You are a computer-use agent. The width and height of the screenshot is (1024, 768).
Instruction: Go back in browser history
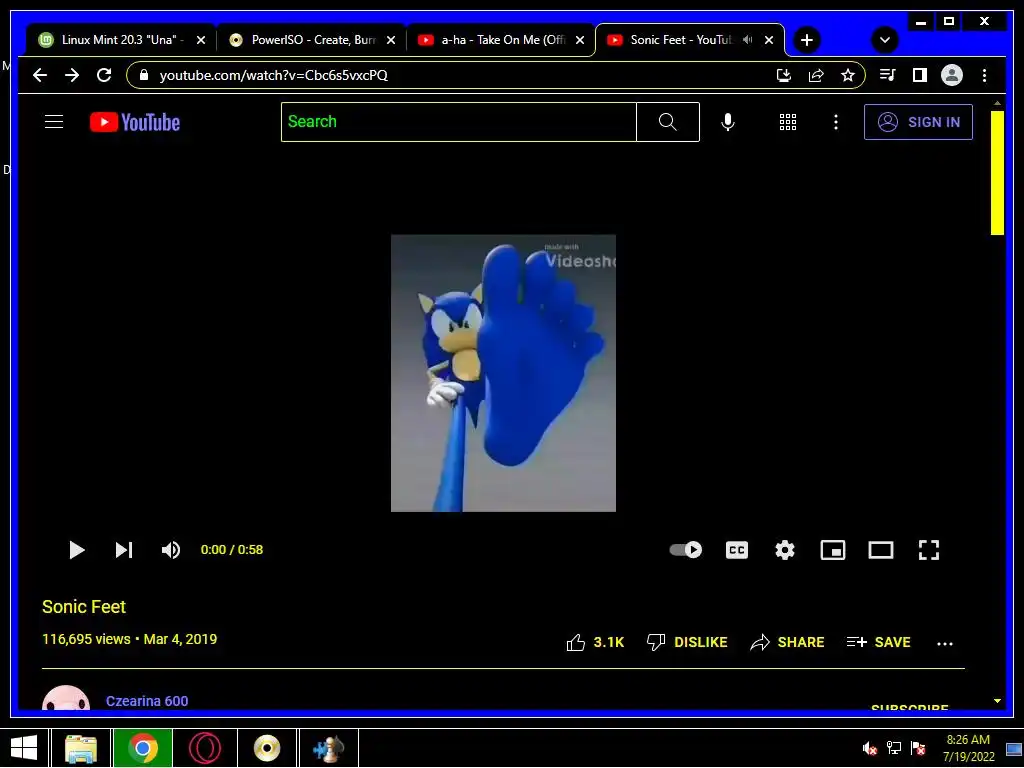point(40,75)
